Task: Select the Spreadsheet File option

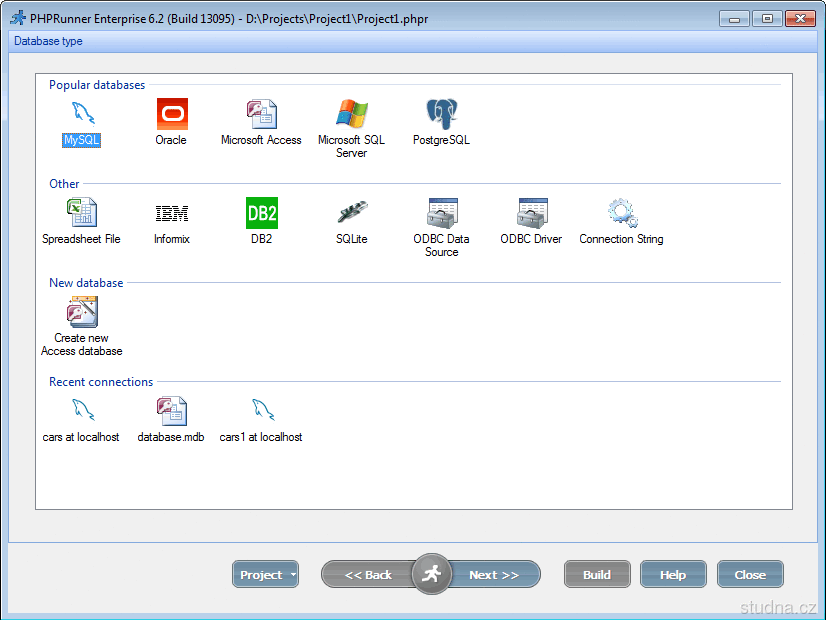Action: (x=82, y=213)
